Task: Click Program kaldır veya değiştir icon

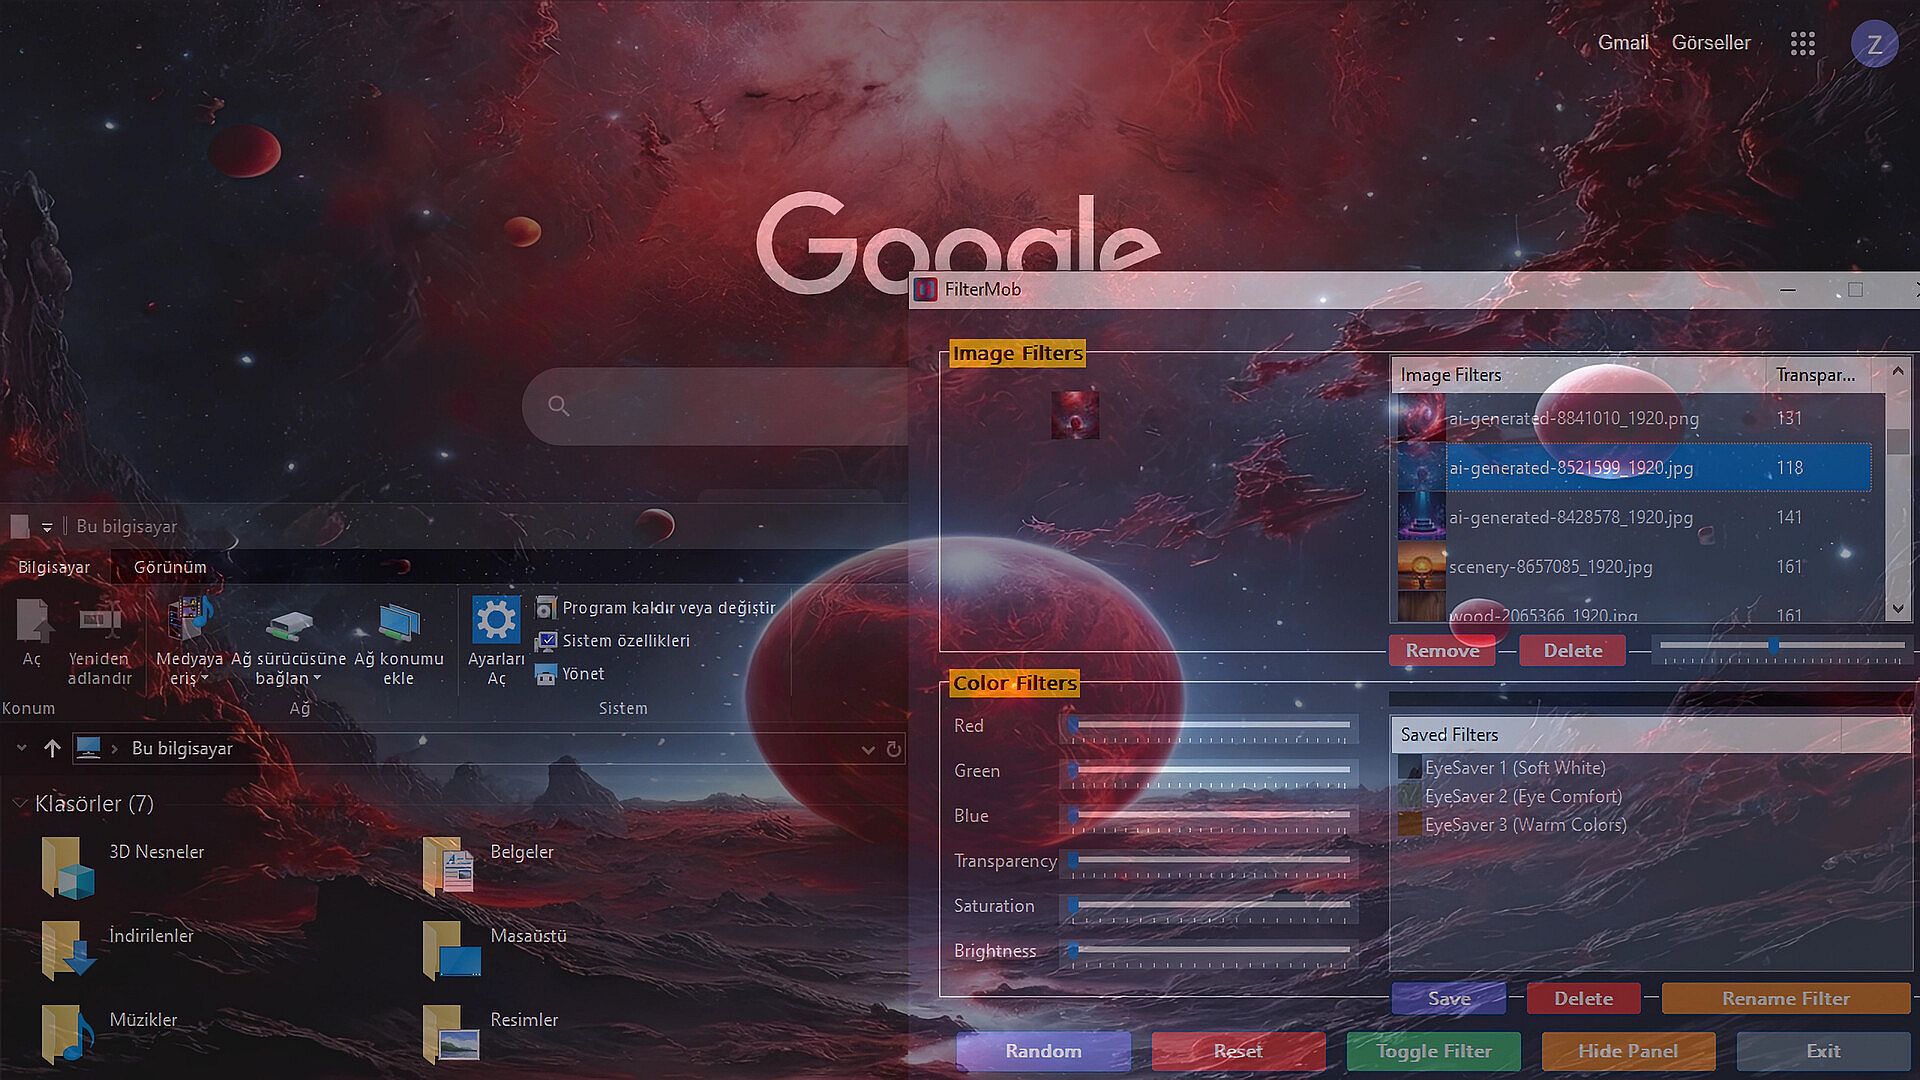Action: pyautogui.click(x=545, y=607)
